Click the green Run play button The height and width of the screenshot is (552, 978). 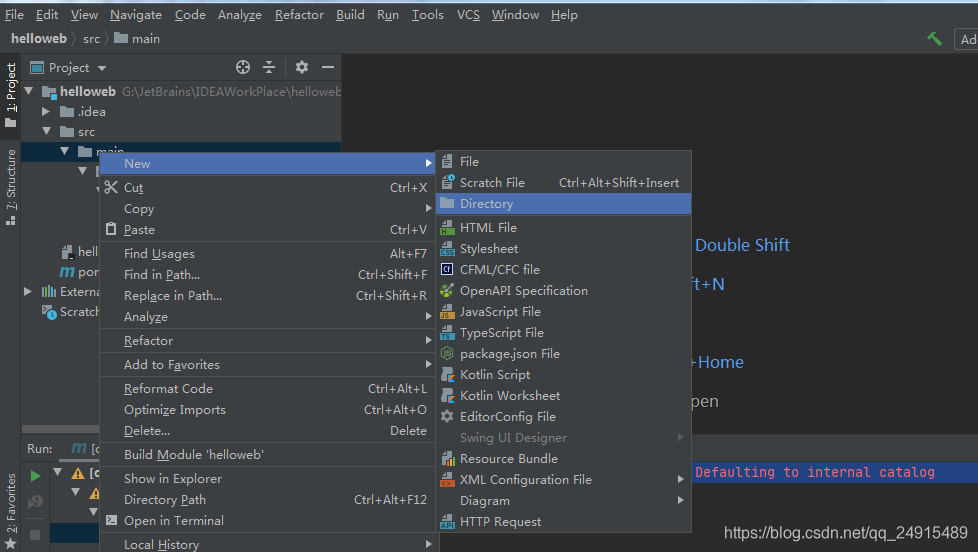pos(36,476)
